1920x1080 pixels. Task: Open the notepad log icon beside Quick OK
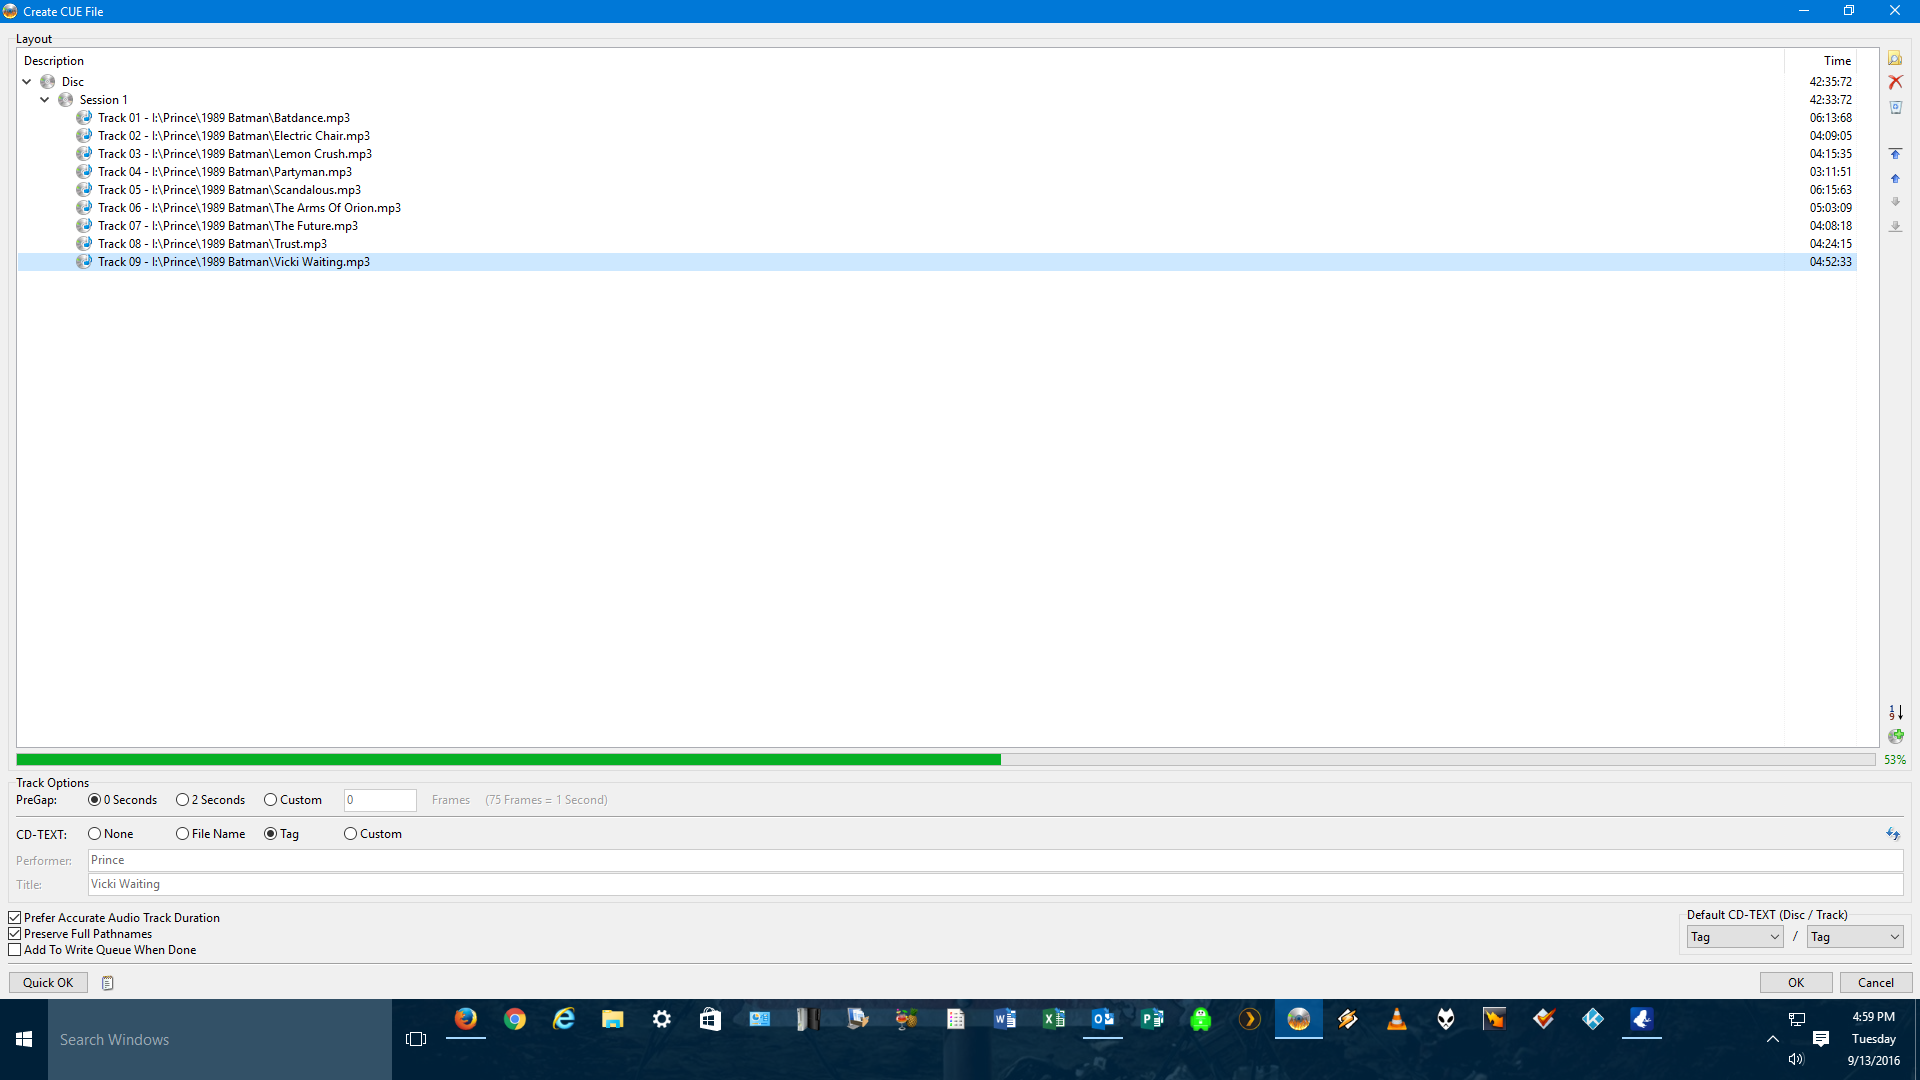click(x=106, y=983)
